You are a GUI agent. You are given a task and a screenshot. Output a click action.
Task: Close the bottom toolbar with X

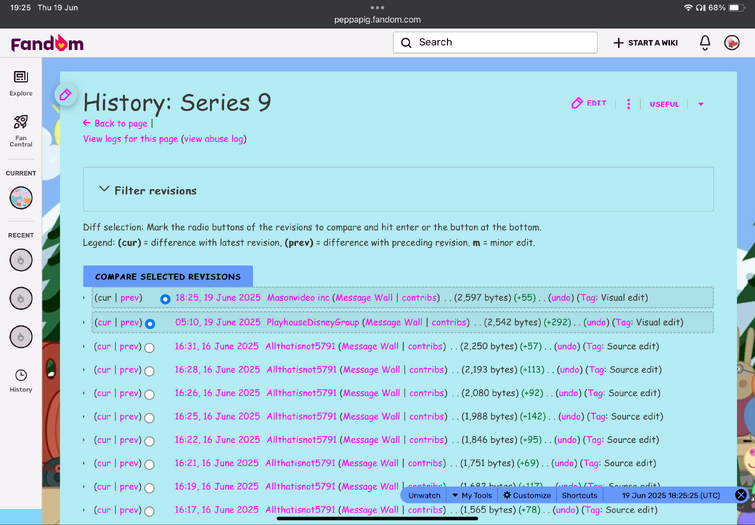click(741, 495)
